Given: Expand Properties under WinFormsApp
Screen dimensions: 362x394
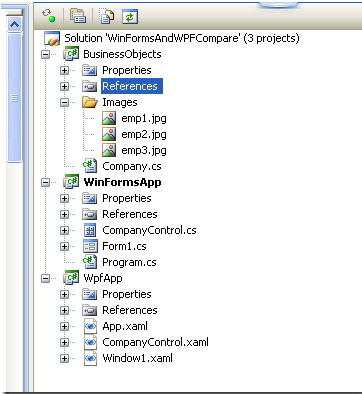Looking at the screenshot, I should 64,198.
